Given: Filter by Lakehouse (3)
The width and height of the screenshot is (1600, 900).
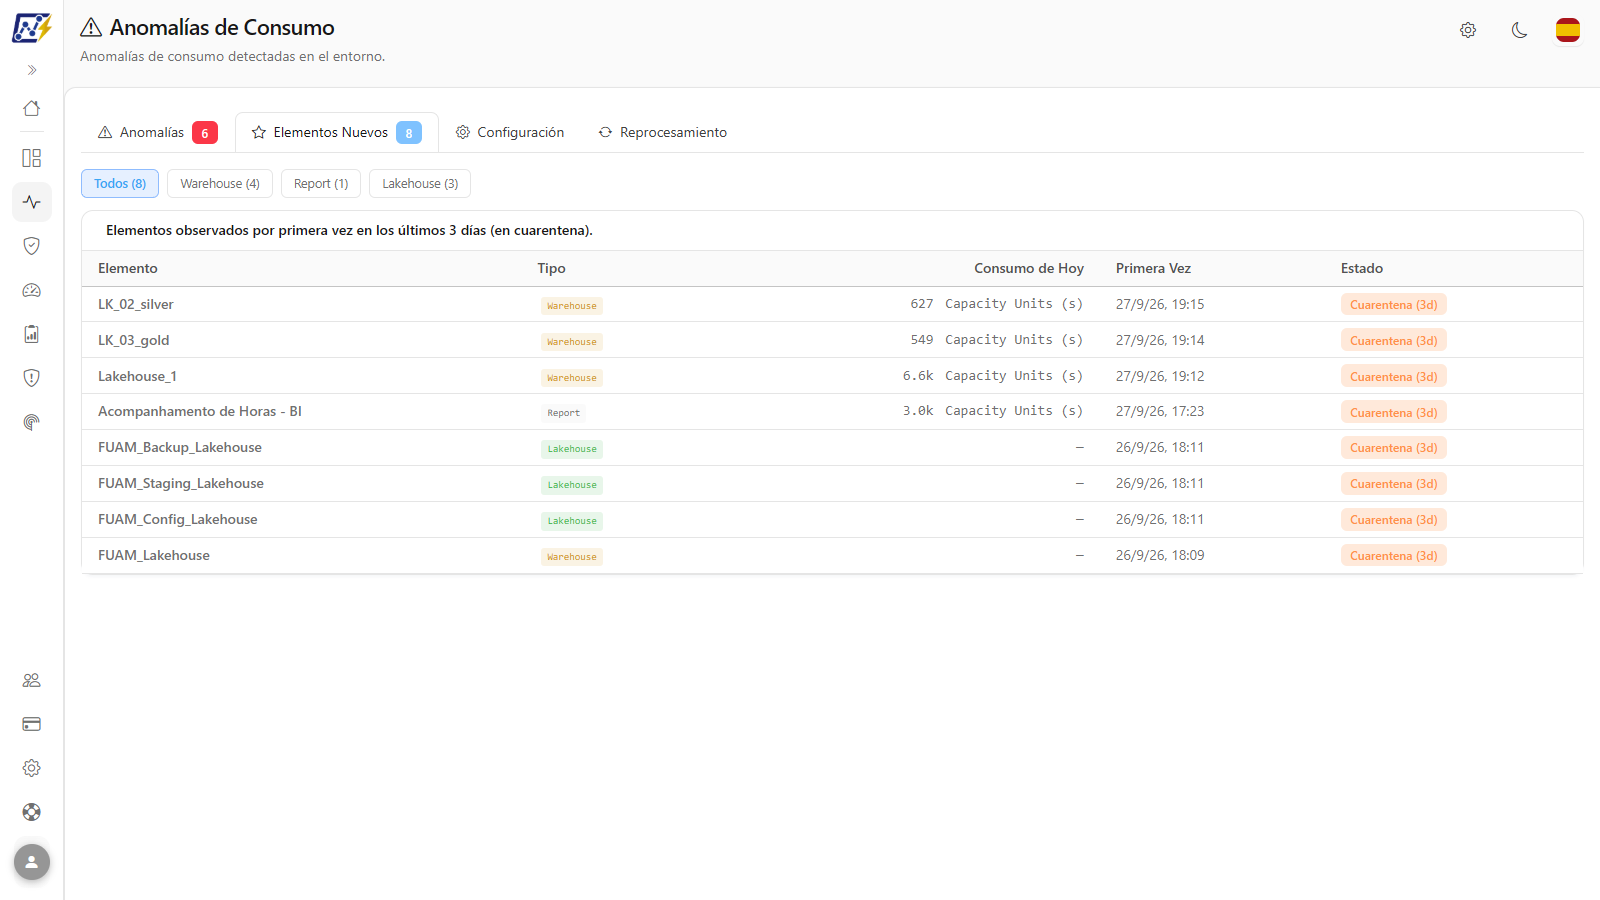Looking at the screenshot, I should coord(420,184).
